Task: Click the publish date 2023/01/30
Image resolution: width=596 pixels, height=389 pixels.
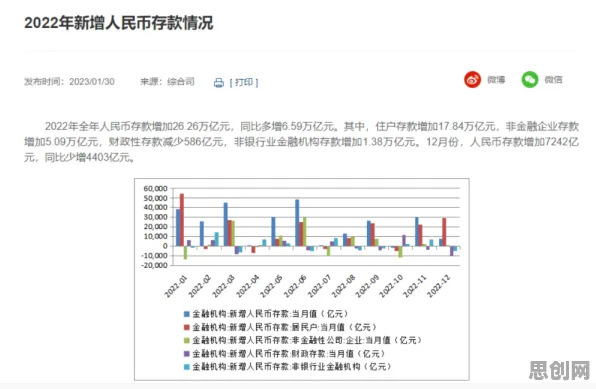Action: point(92,82)
